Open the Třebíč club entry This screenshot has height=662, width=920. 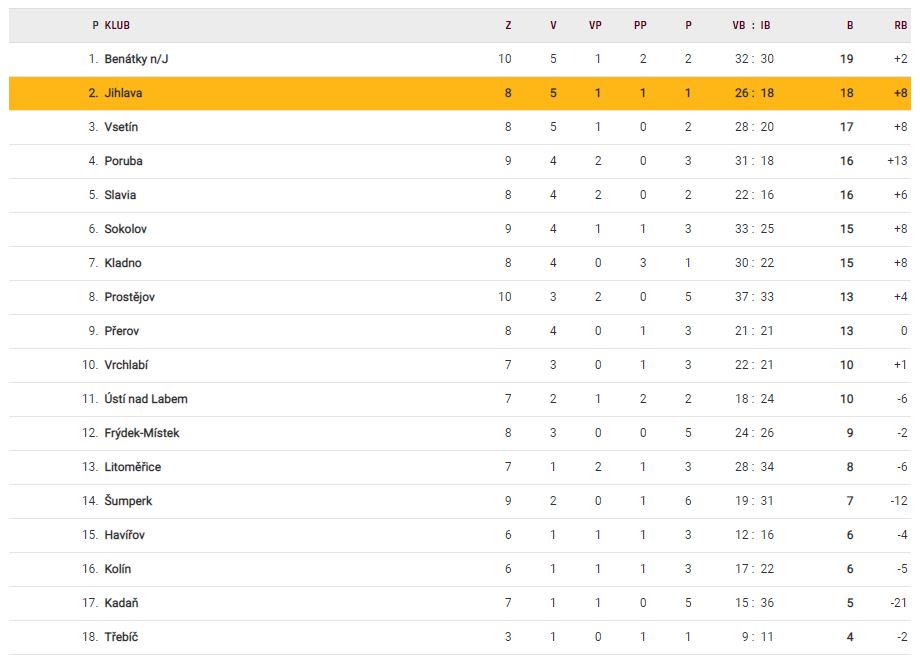click(x=120, y=637)
